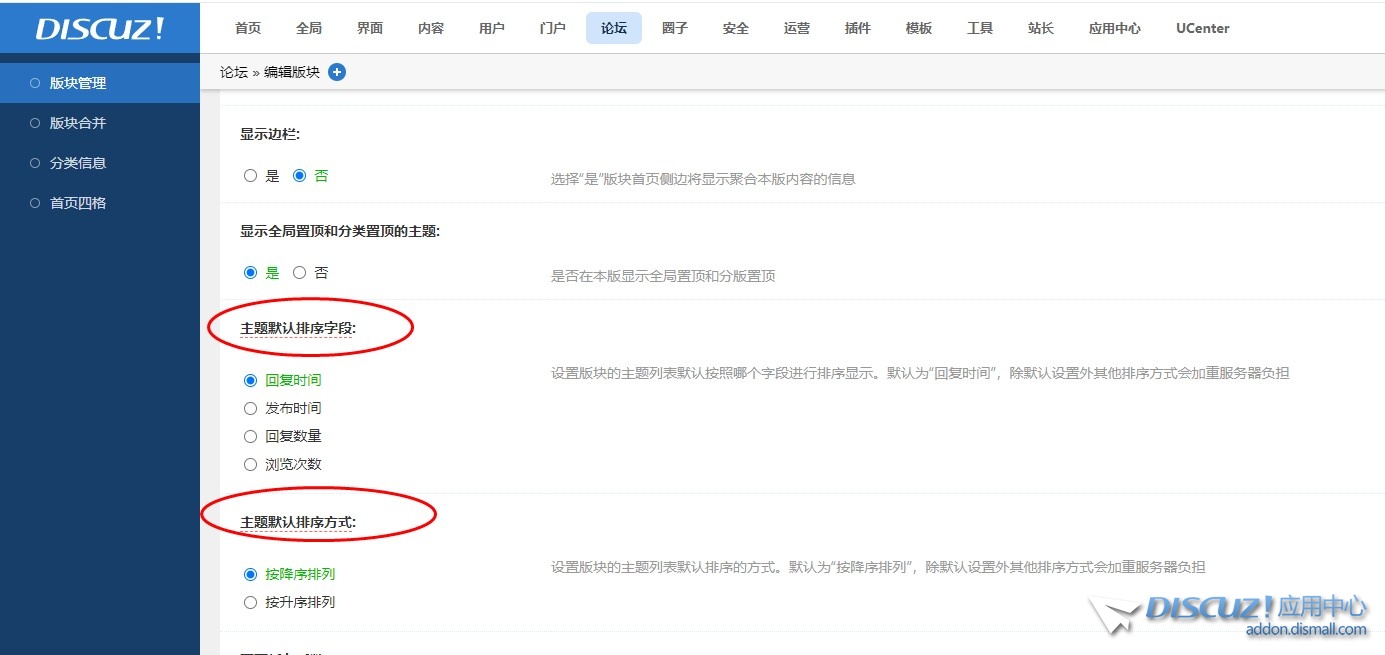Image resolution: width=1385 pixels, height=655 pixels.
Task: Open the 应用中心 top menu
Action: click(x=1115, y=28)
